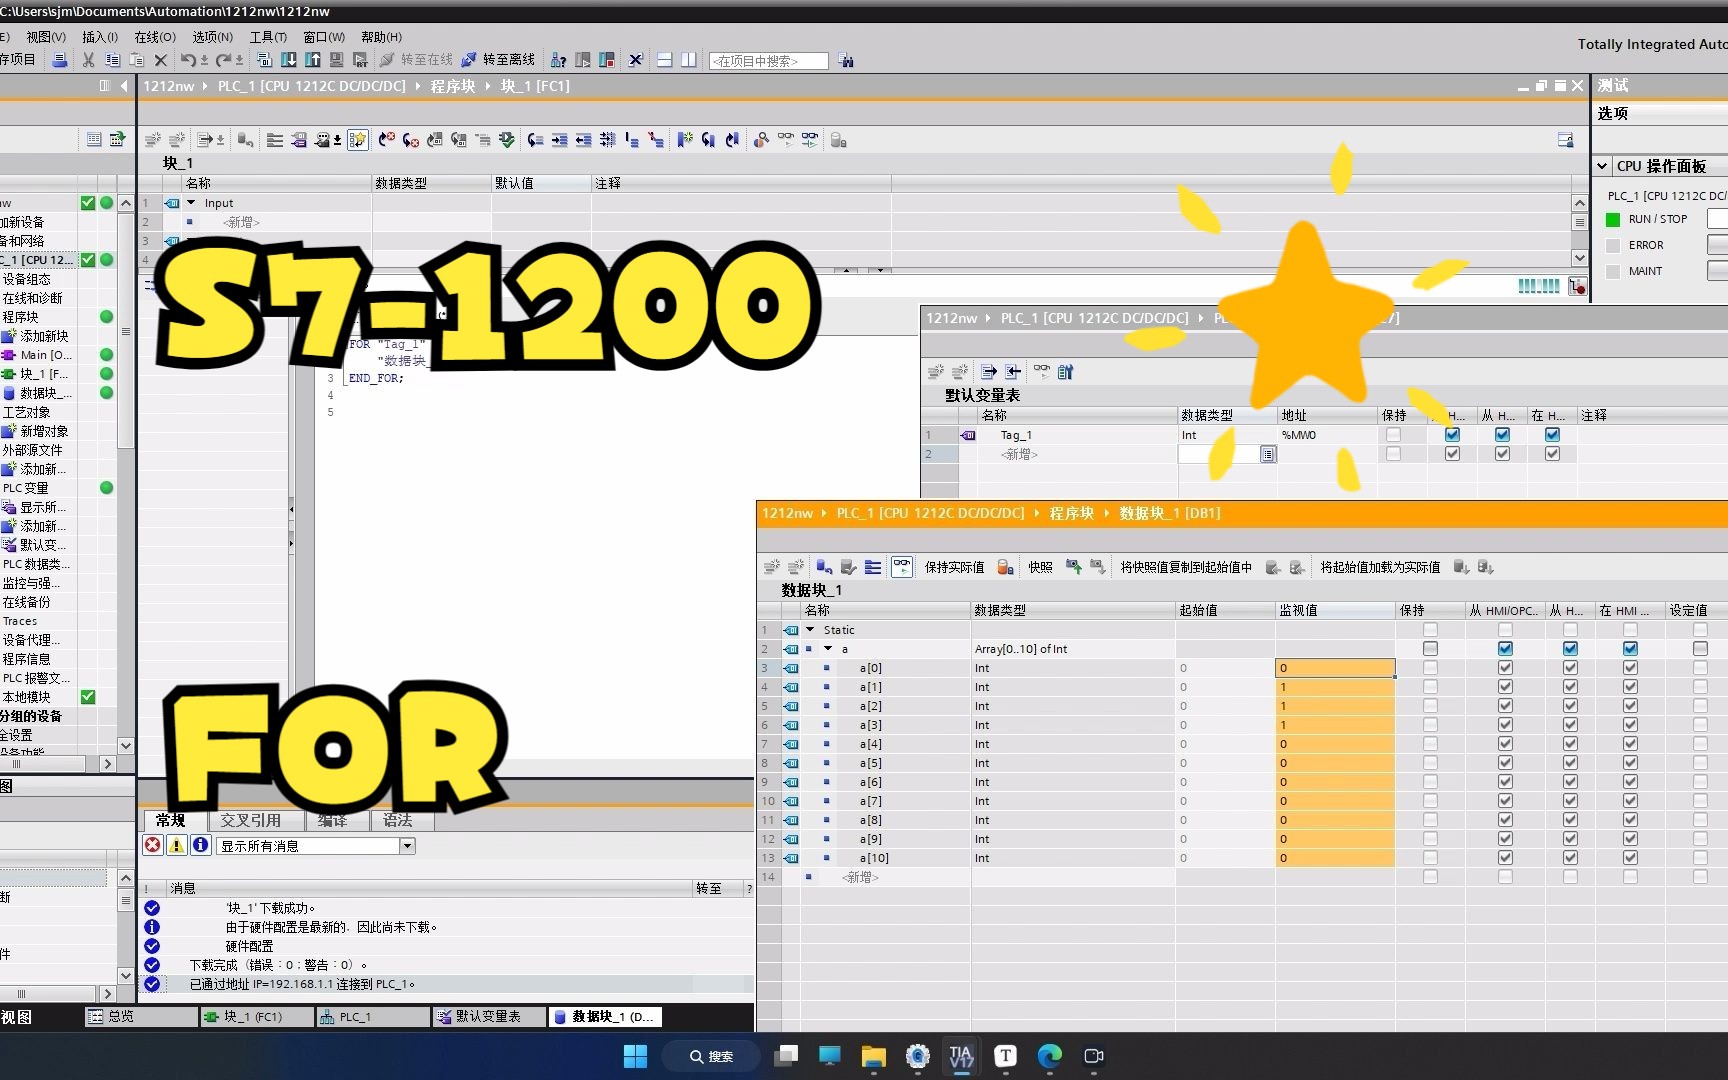
Task: Open File Explorer from the Windows taskbar
Action: [873, 1056]
